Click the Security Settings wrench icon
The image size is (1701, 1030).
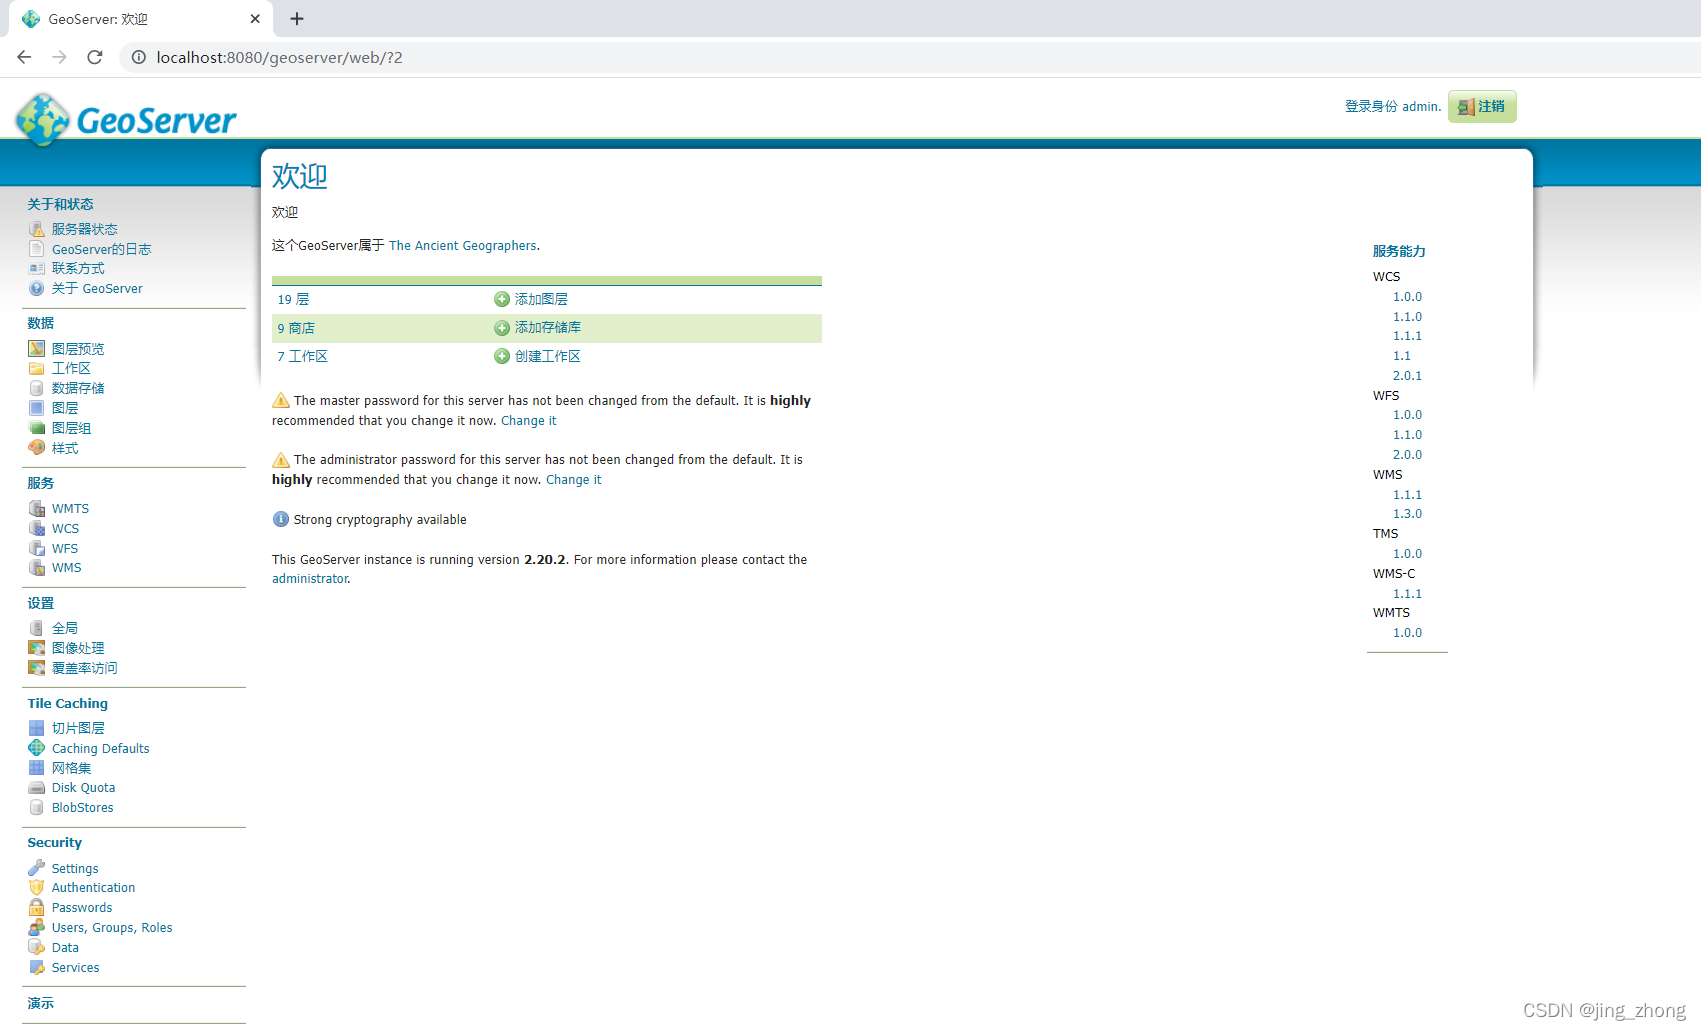coord(37,868)
